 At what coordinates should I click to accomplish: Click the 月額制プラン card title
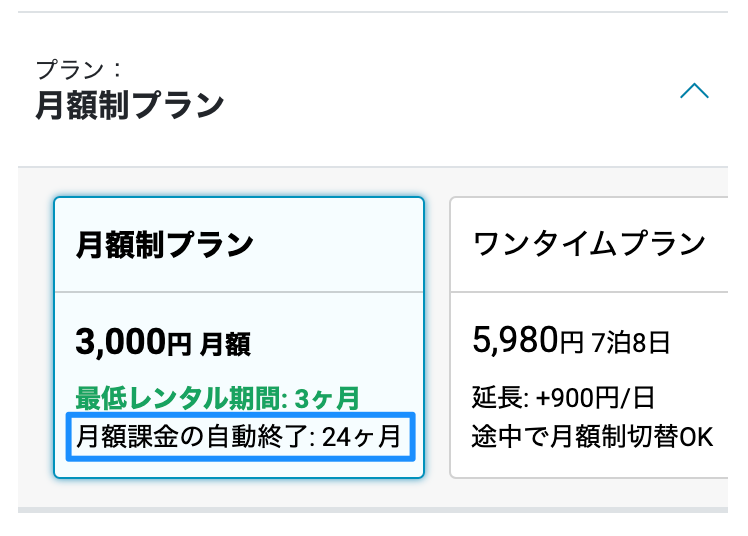(x=165, y=245)
